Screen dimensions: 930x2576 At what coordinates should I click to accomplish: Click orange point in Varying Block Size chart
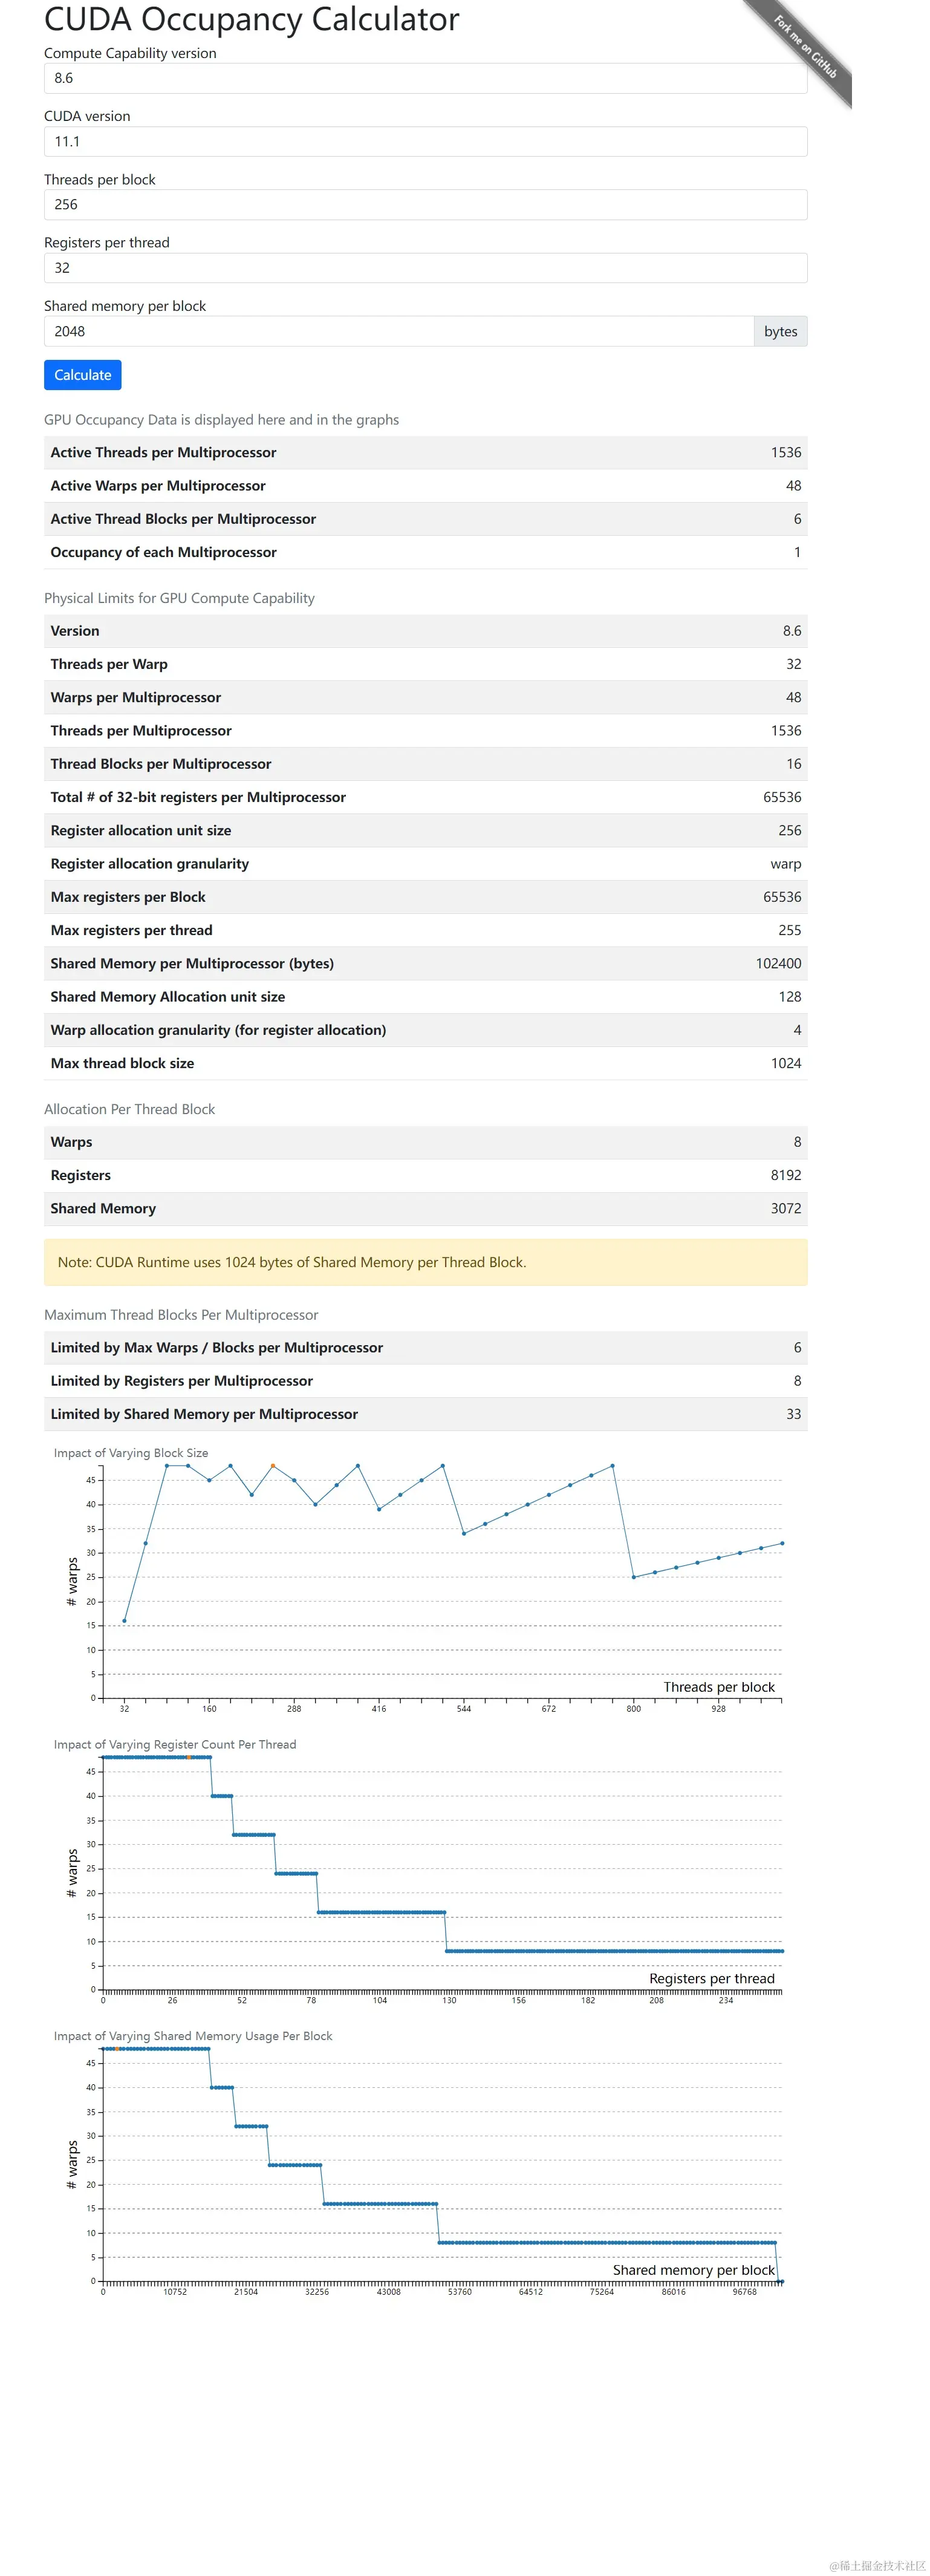pyautogui.click(x=273, y=1466)
